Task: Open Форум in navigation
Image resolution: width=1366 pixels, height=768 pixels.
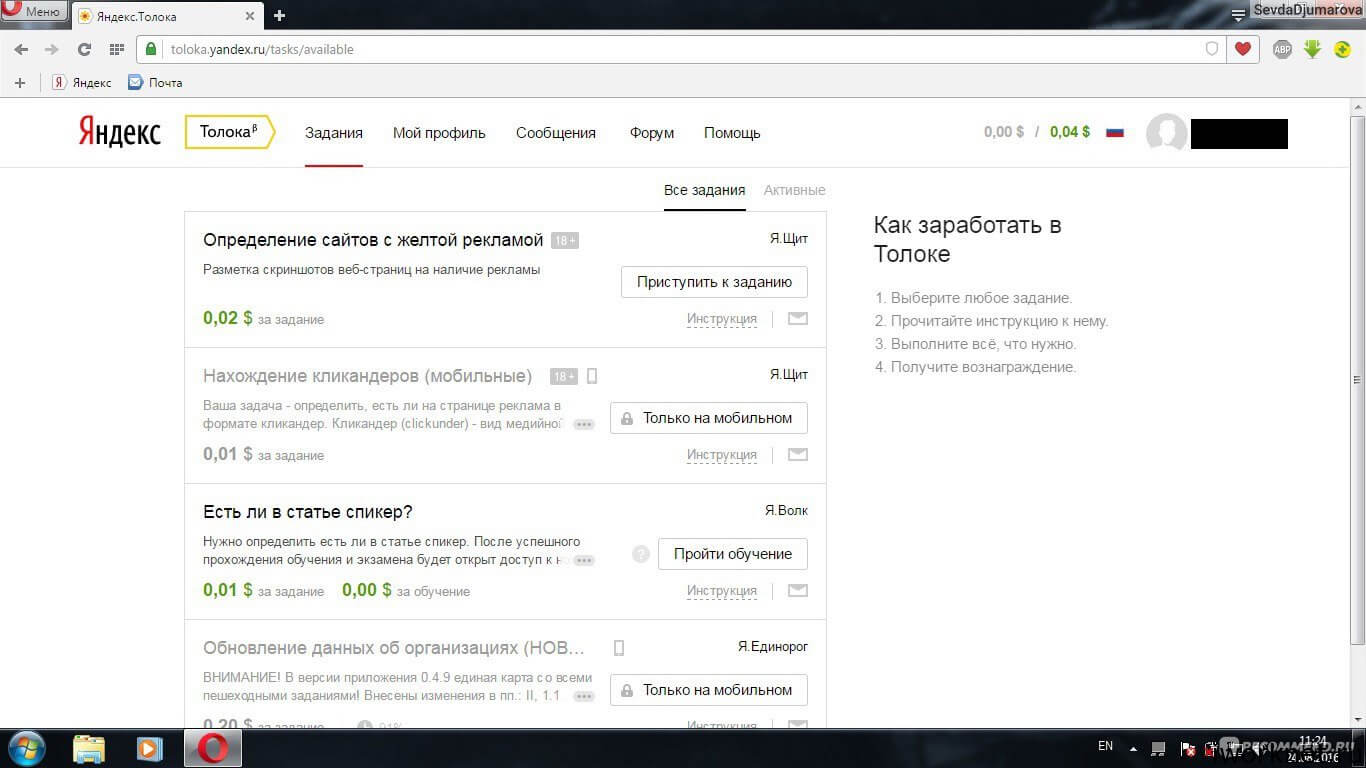Action: (652, 133)
